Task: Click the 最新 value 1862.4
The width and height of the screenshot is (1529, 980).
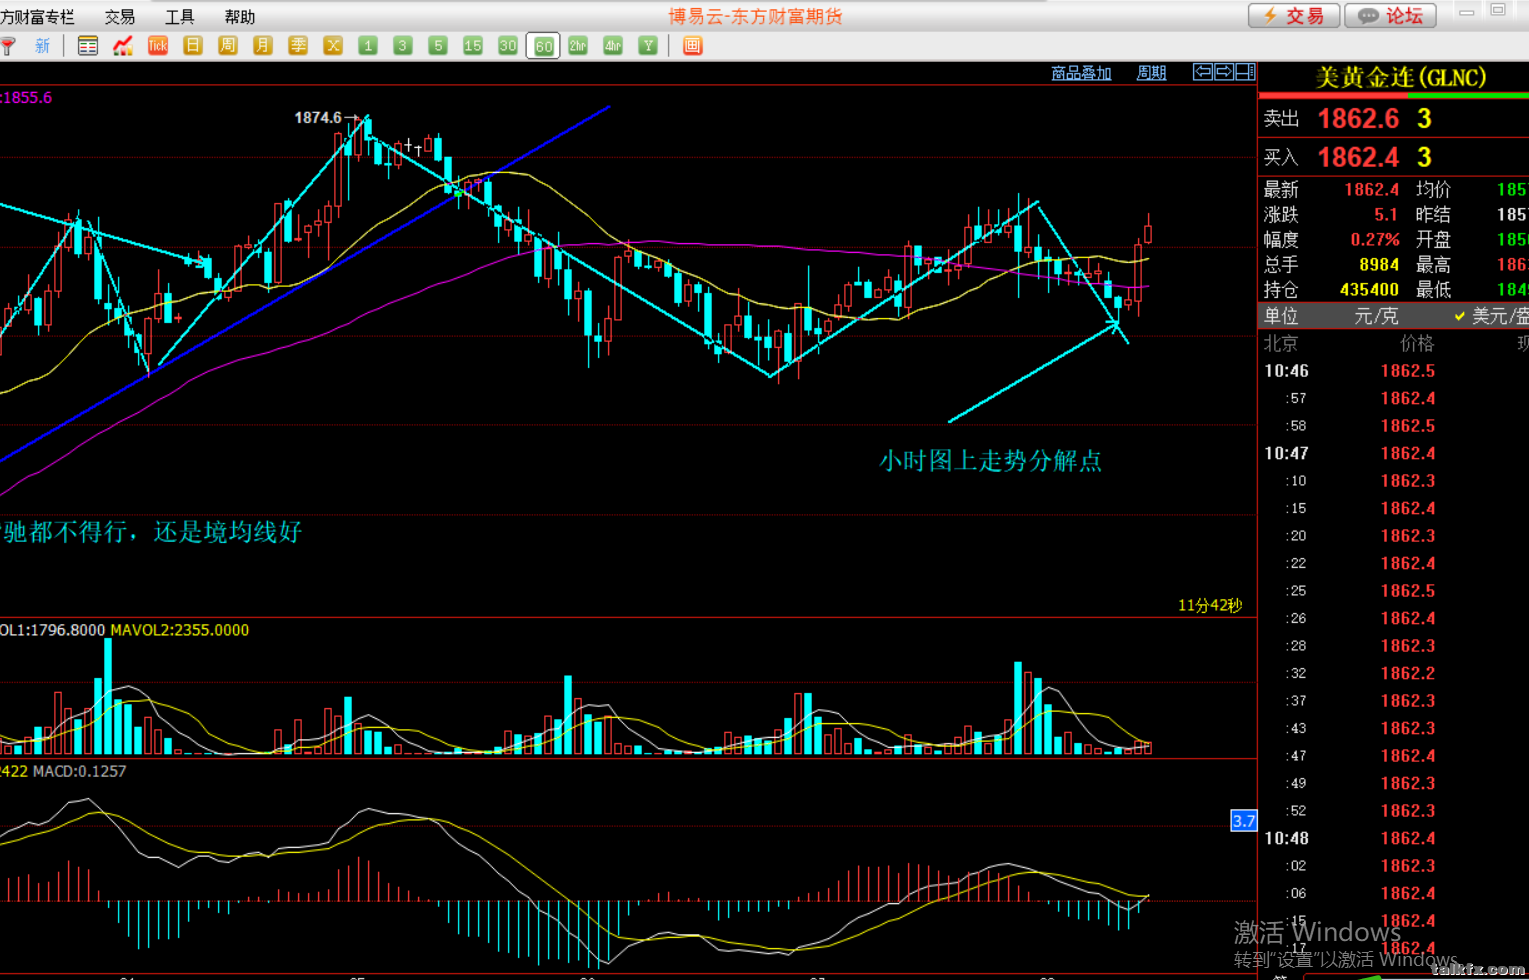Action: pyautogui.click(x=1371, y=190)
